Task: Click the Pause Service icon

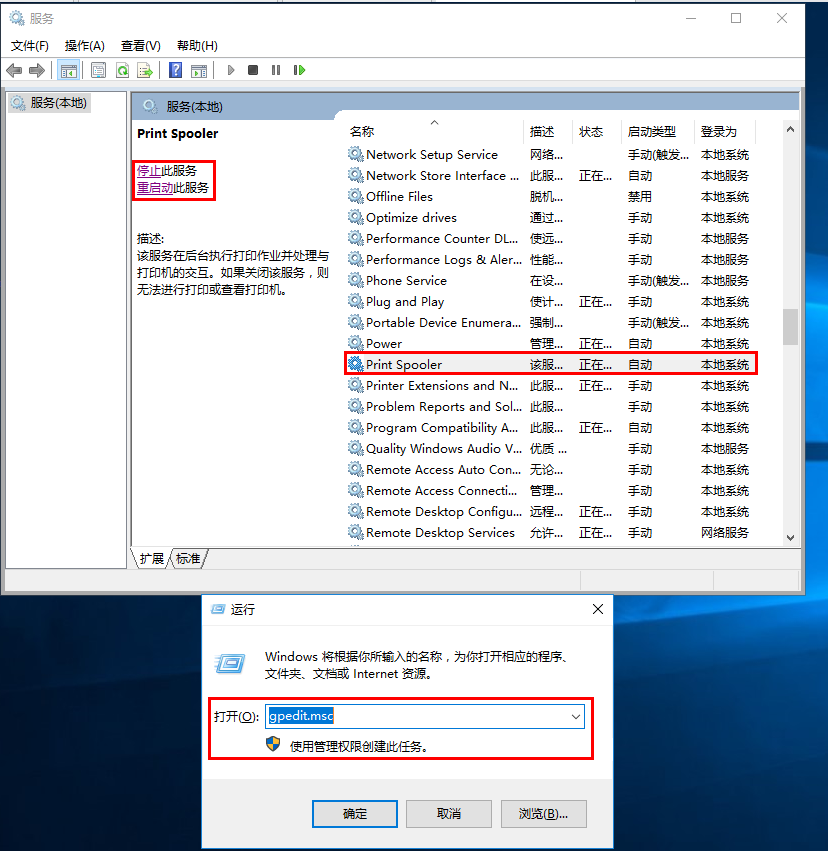Action: coord(276,70)
